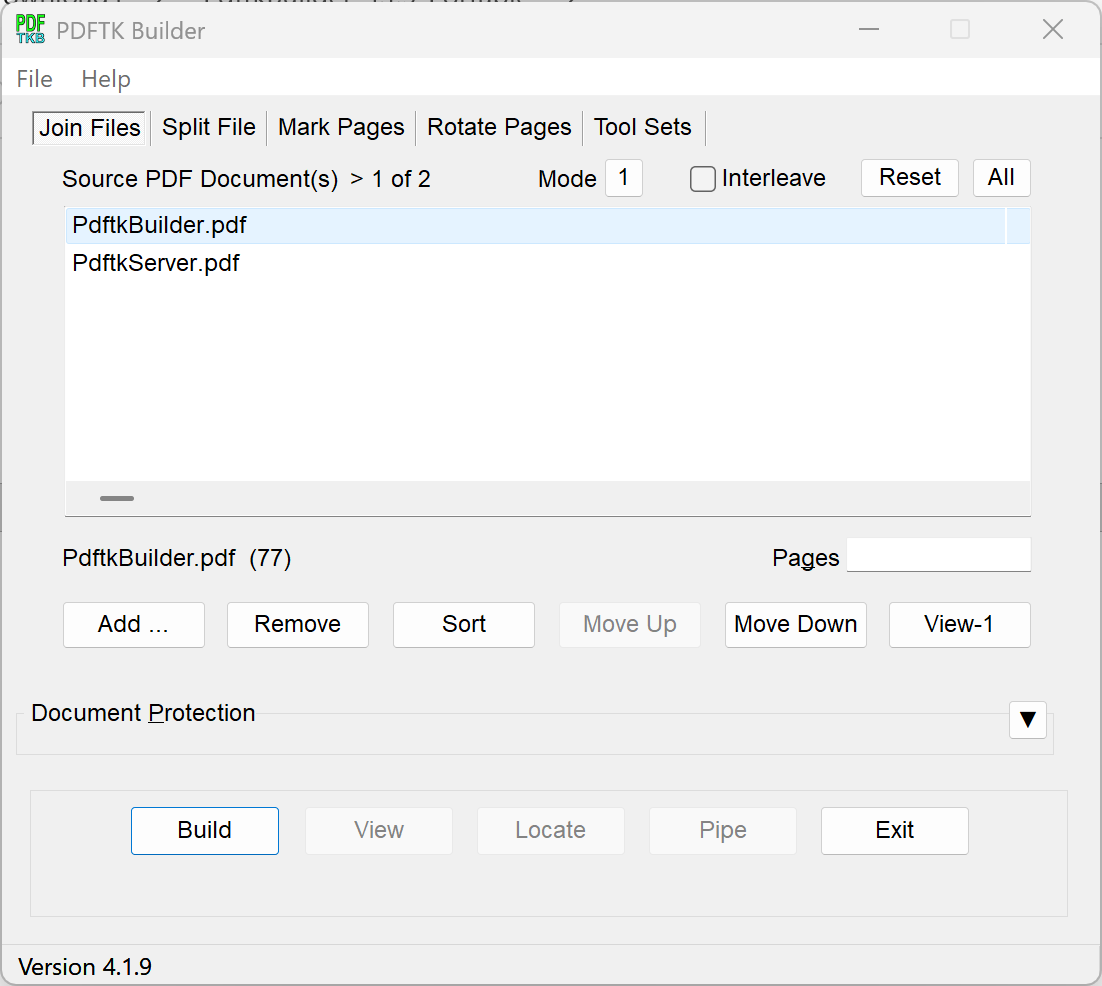The height and width of the screenshot is (986, 1102).
Task: Move the selected file down
Action: click(795, 624)
